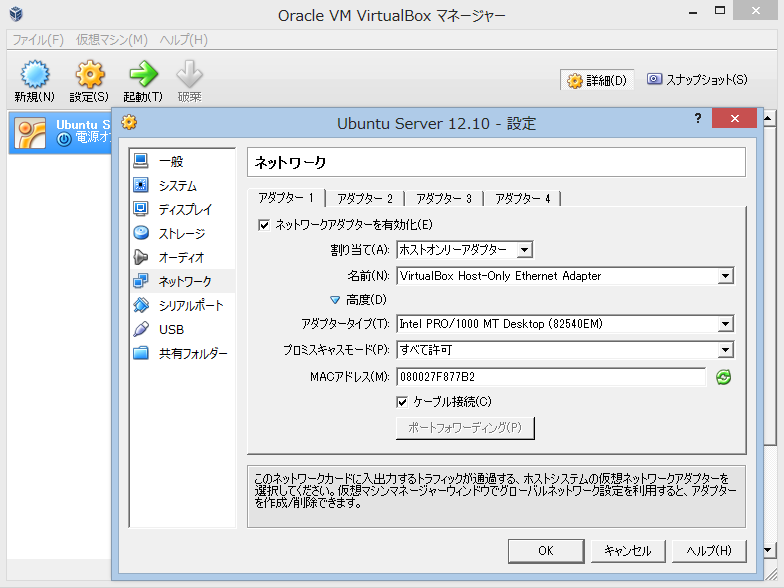
Task: Click the VirtualBox cube icon in title bar
Action: point(16,14)
